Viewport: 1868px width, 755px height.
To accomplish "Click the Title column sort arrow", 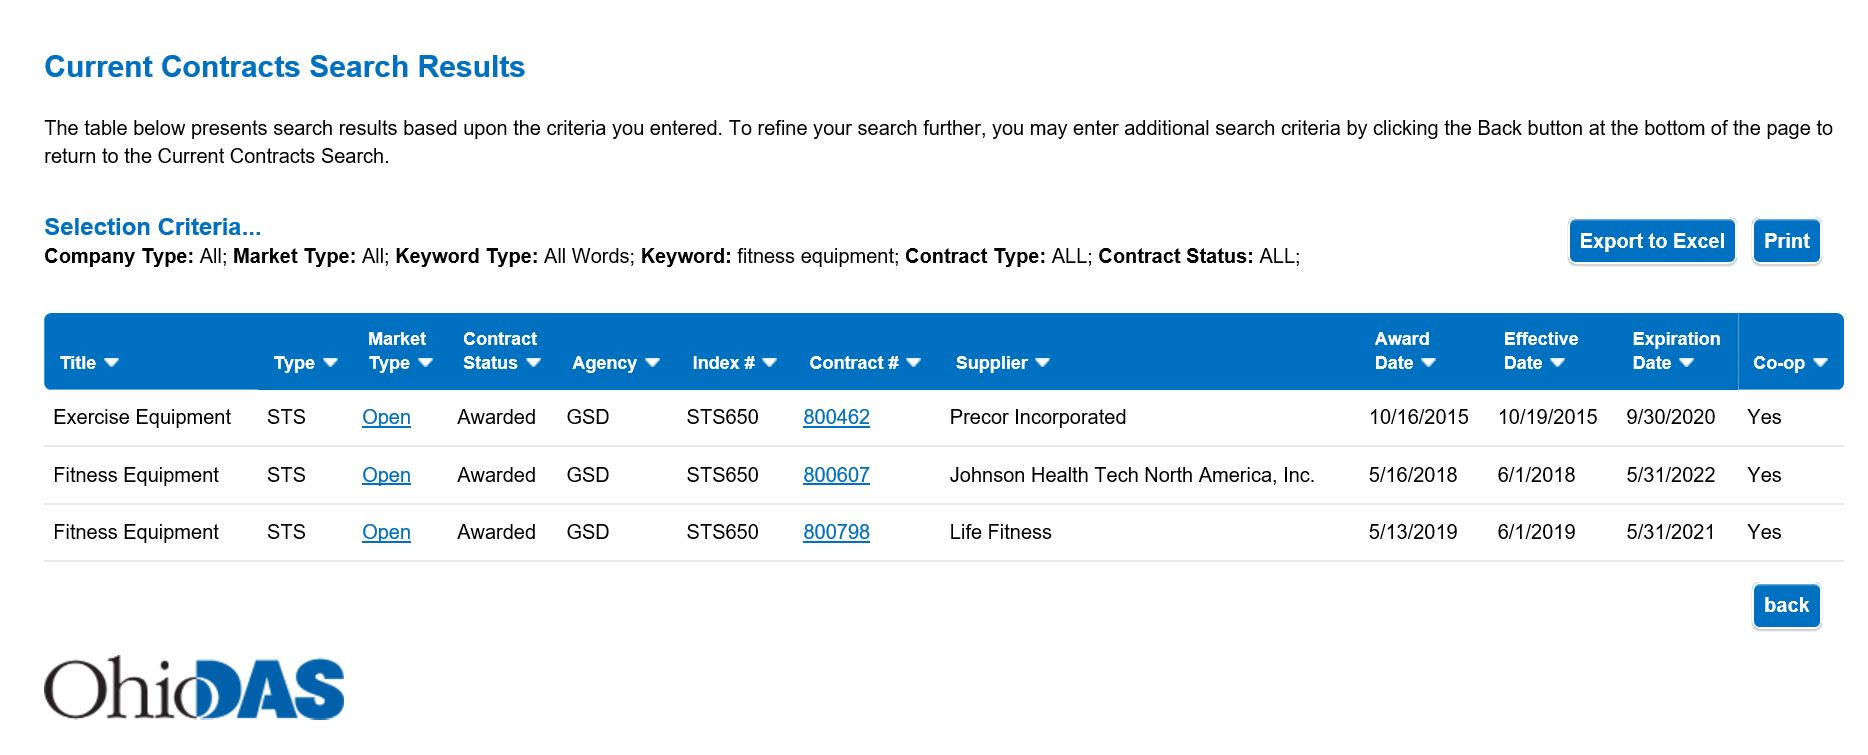I will [111, 363].
